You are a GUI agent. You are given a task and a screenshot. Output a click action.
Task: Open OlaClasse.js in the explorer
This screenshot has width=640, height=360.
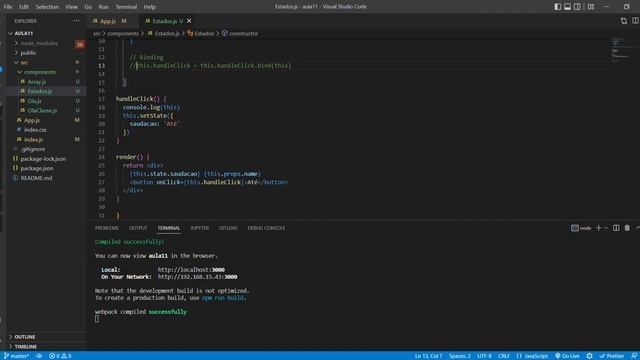pos(42,110)
